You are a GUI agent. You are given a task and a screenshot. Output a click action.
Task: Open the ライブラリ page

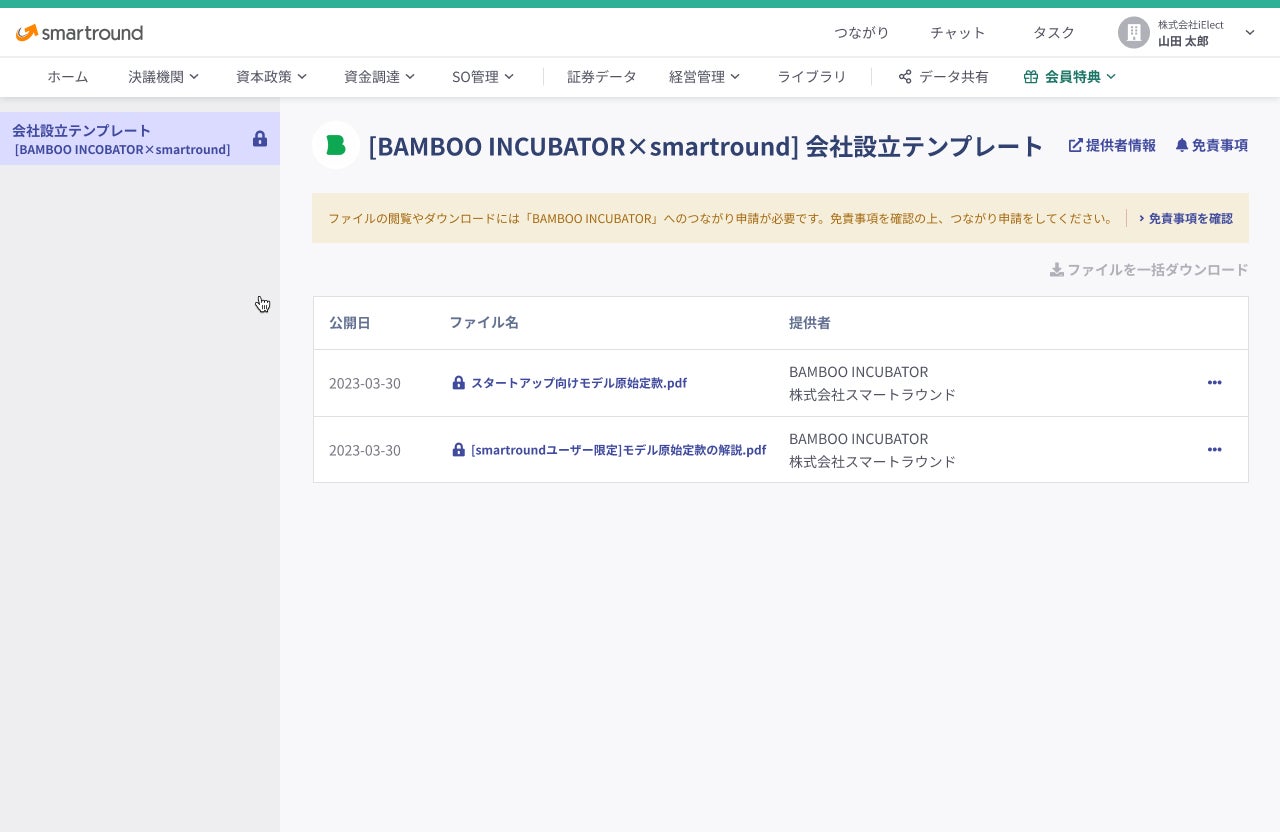point(812,77)
